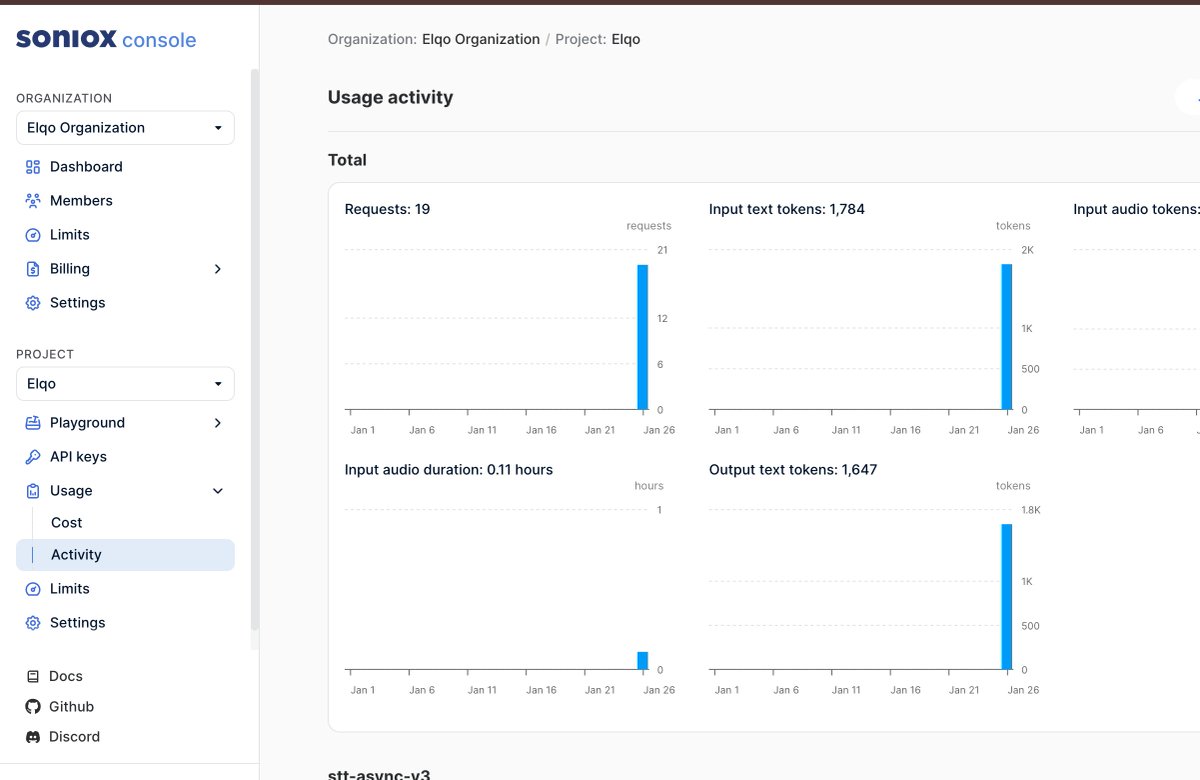Click "Input audio duration: 0.11 hours" label
The width and height of the screenshot is (1200, 780).
point(449,469)
